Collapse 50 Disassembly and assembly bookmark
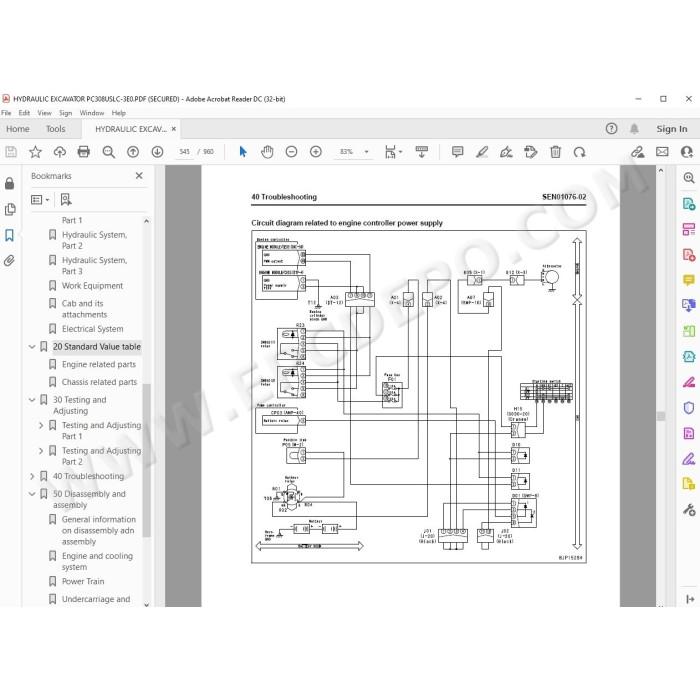 click(32, 494)
